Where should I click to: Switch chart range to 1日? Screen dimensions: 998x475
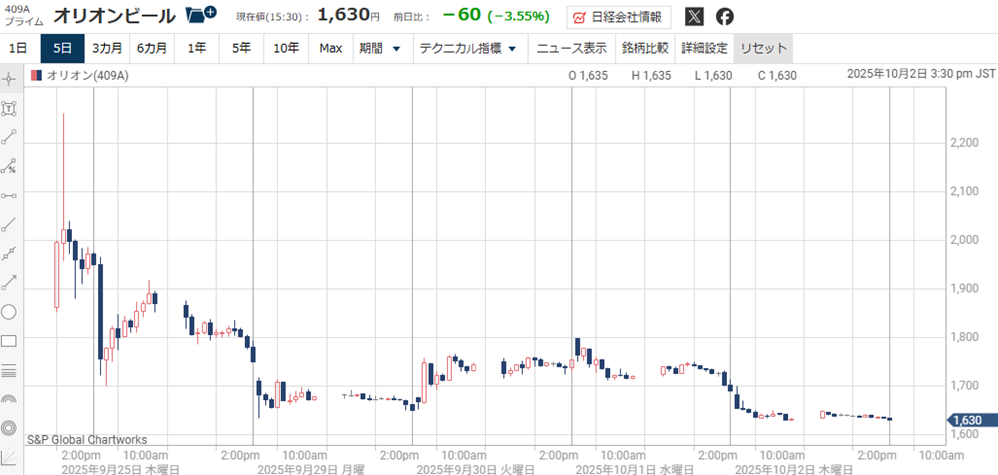tap(18, 48)
